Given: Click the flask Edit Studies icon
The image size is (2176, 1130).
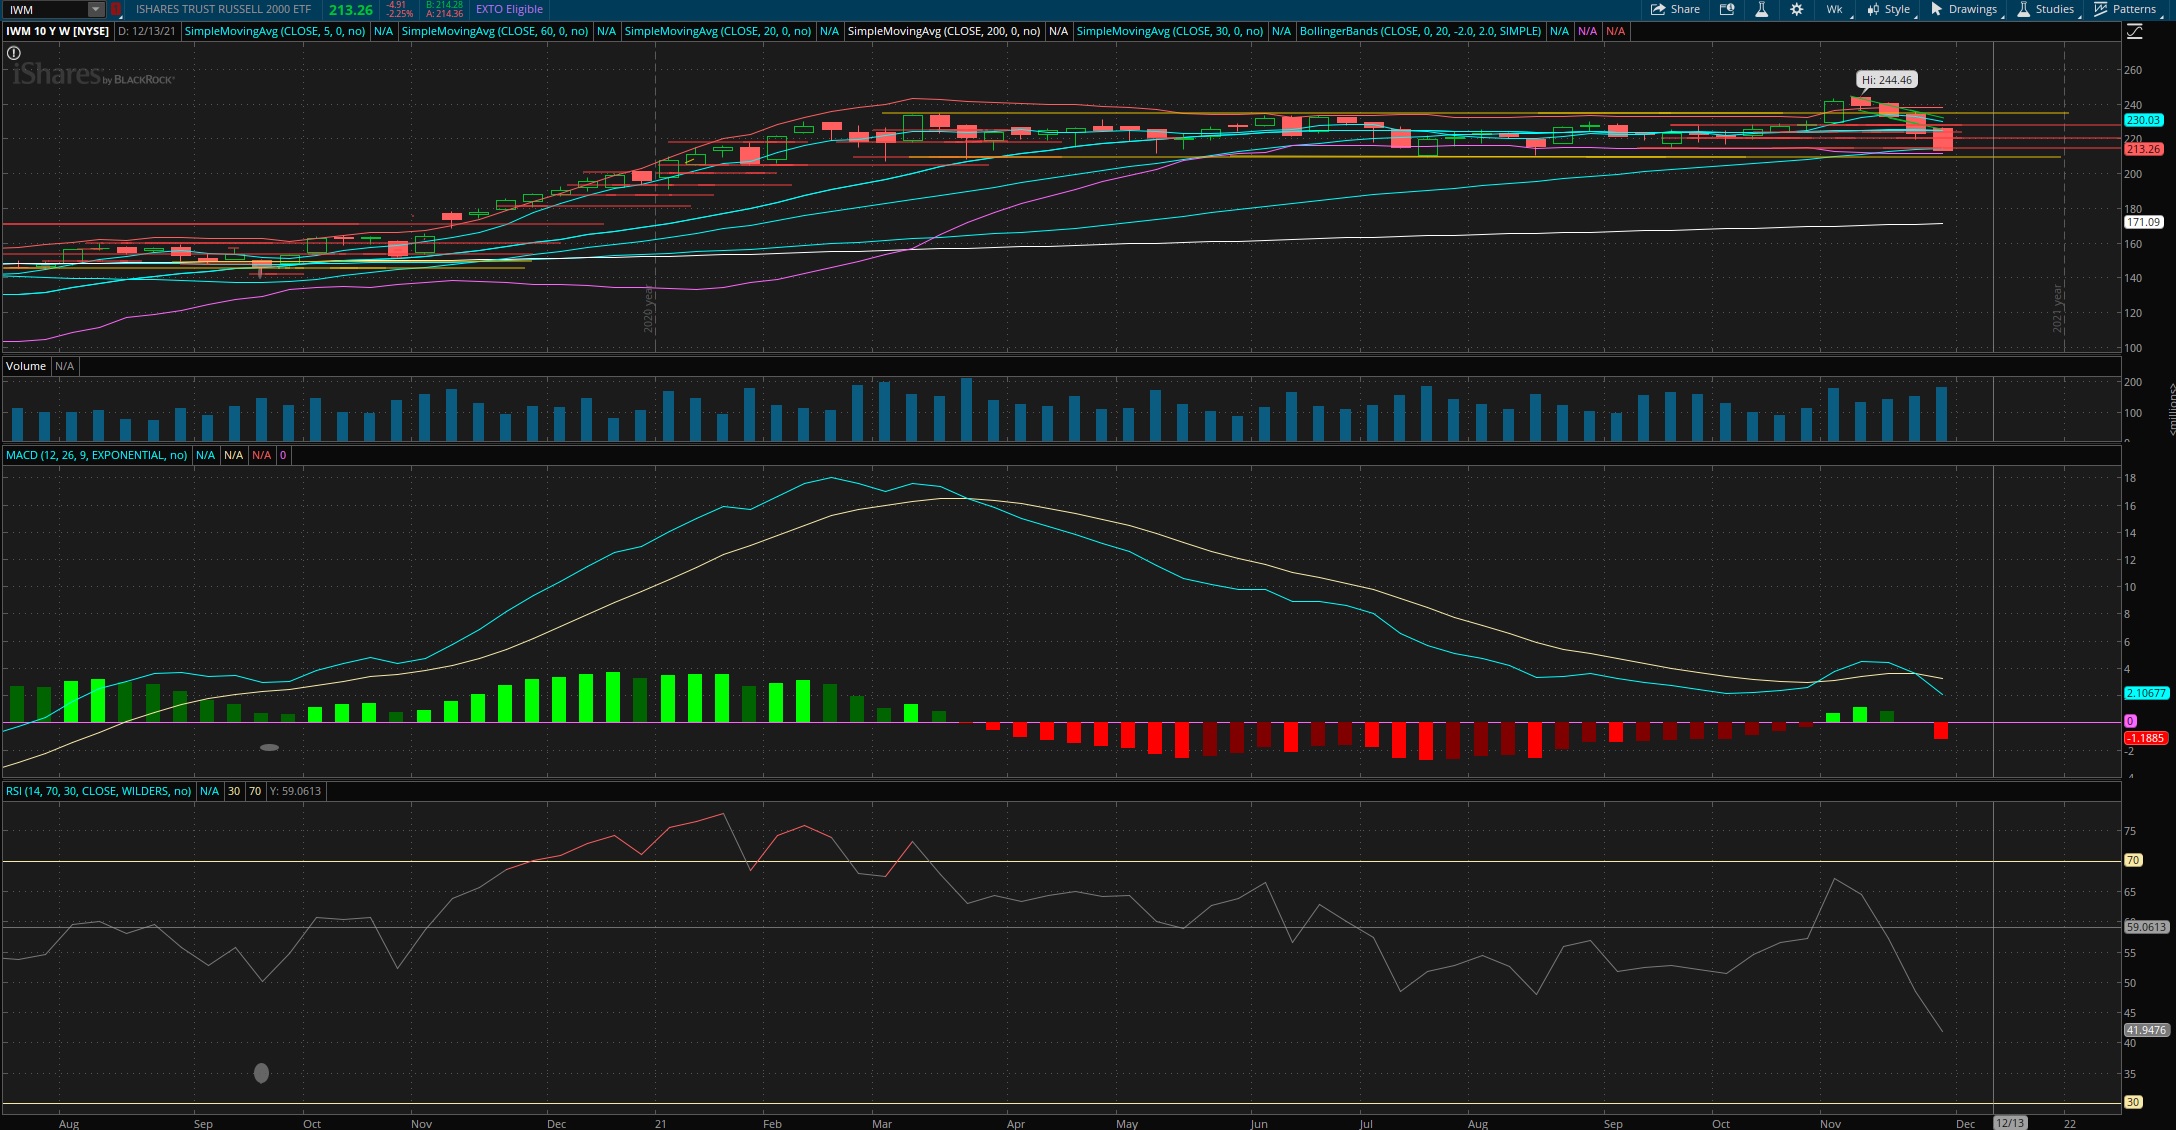Looking at the screenshot, I should click(x=1761, y=9).
